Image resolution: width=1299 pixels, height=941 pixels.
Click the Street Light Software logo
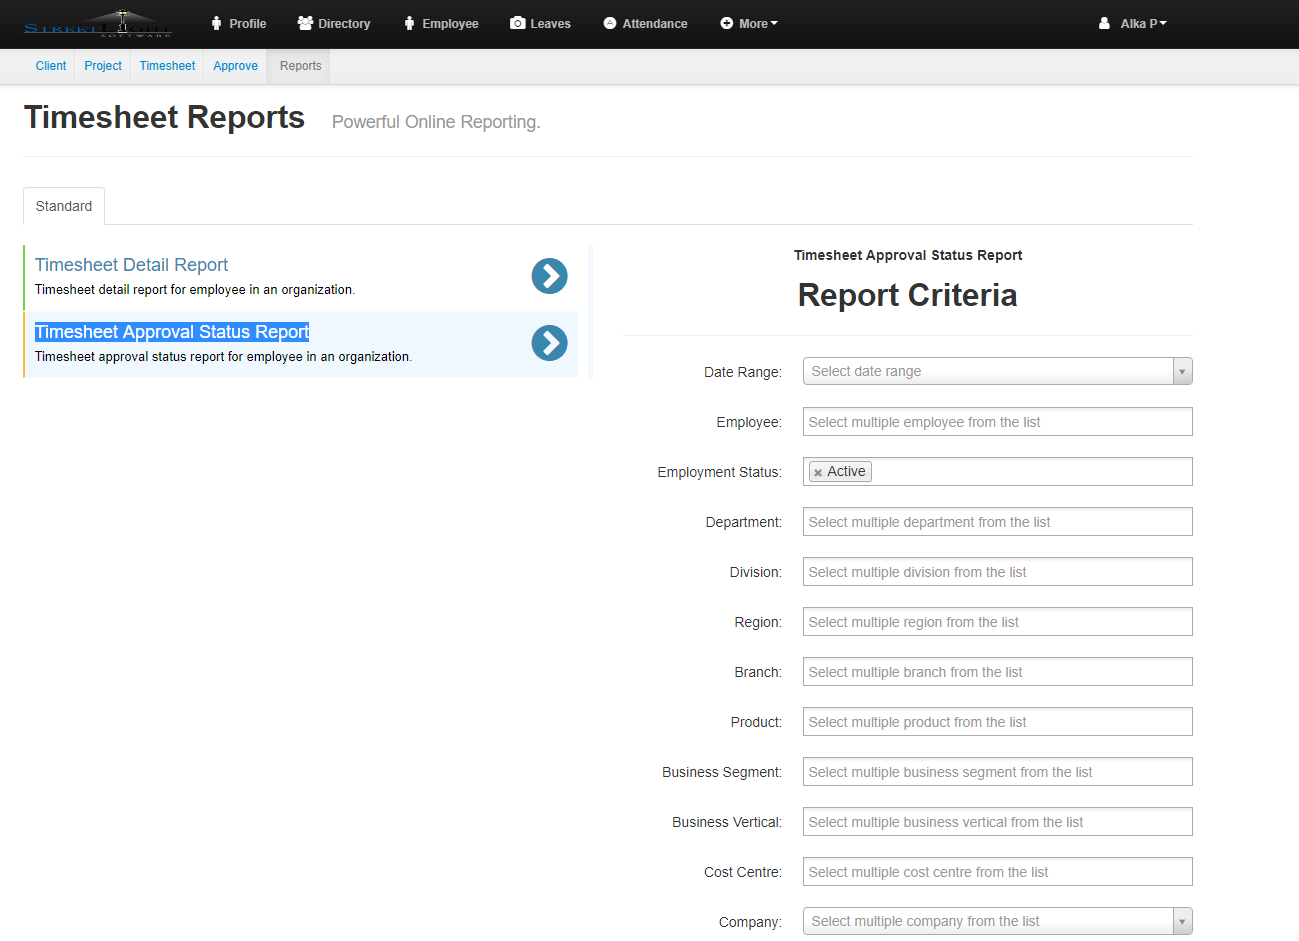[x=98, y=24]
